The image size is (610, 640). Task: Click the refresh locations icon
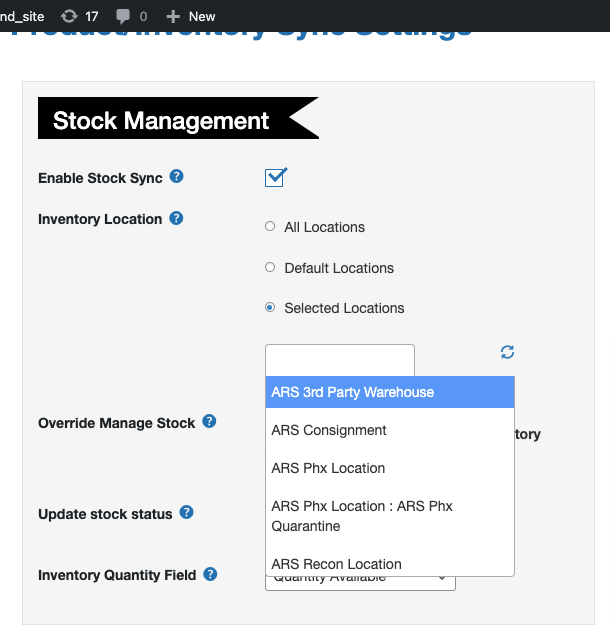tap(508, 352)
